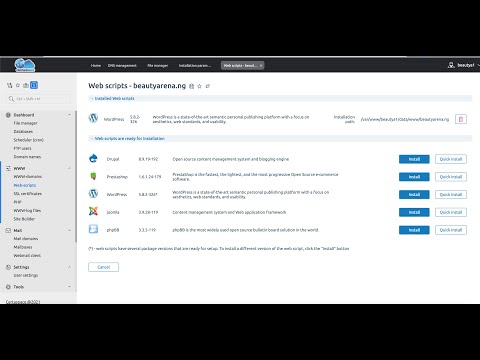The height and width of the screenshot is (360, 480).
Task: Click the sidebar vertical scrollbar
Action: click(x=76, y=177)
